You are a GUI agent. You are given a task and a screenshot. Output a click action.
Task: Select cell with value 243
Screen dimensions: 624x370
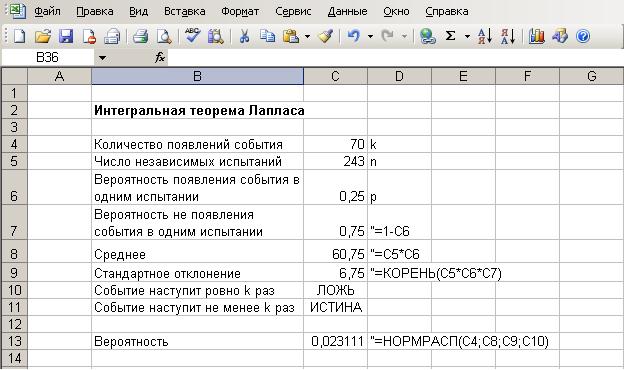[x=335, y=161]
